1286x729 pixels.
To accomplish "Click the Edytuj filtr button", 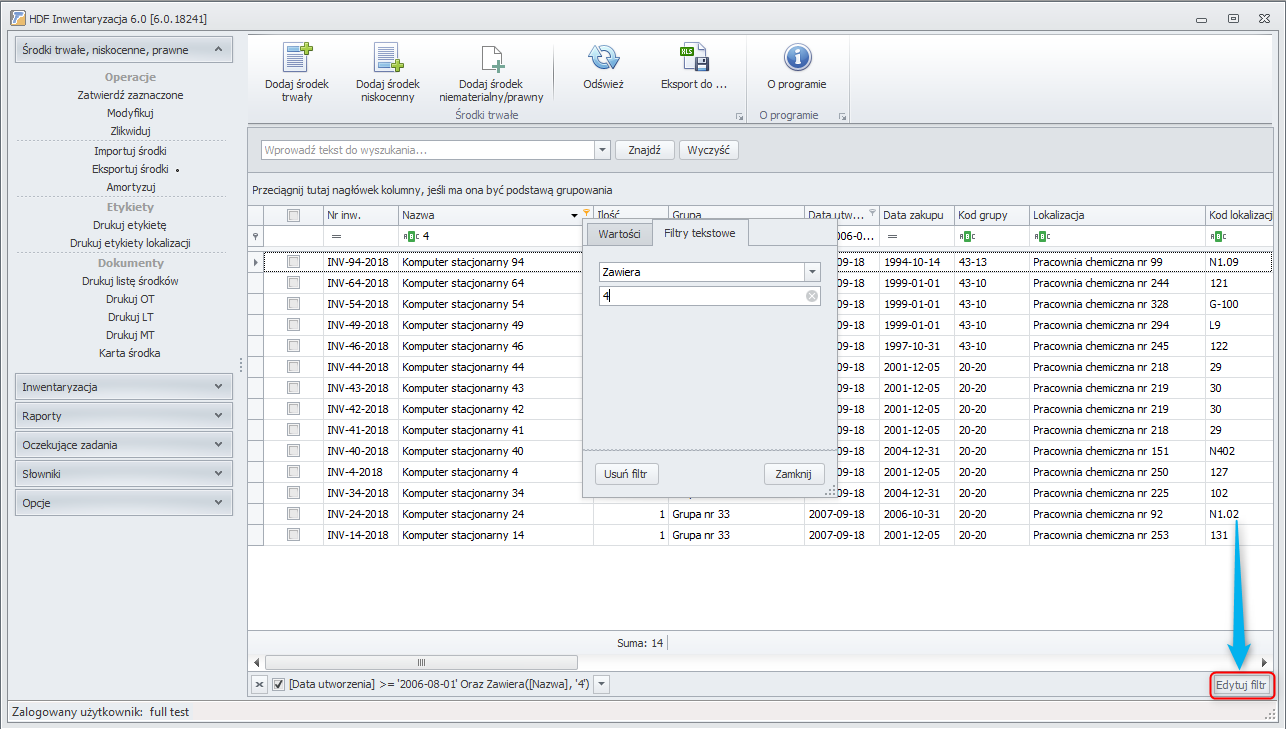I will (1243, 685).
